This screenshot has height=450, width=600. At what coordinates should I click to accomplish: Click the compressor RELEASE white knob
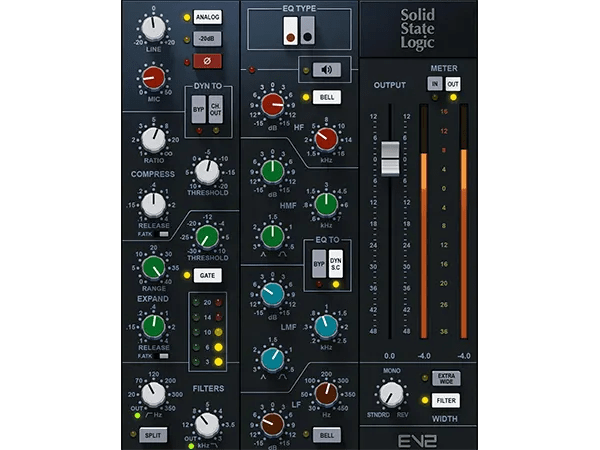click(x=153, y=204)
